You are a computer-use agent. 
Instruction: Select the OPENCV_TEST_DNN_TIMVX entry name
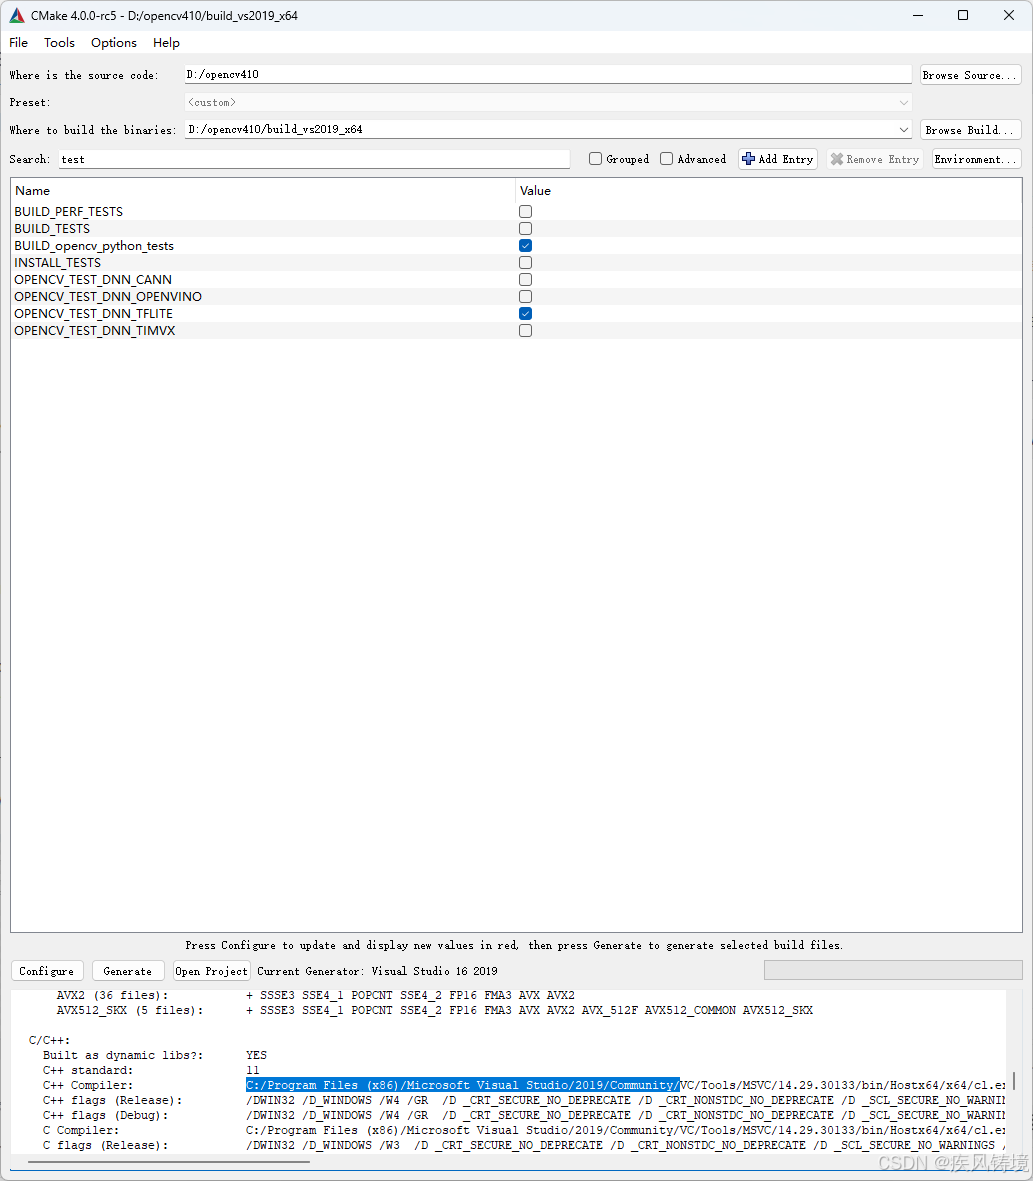95,331
